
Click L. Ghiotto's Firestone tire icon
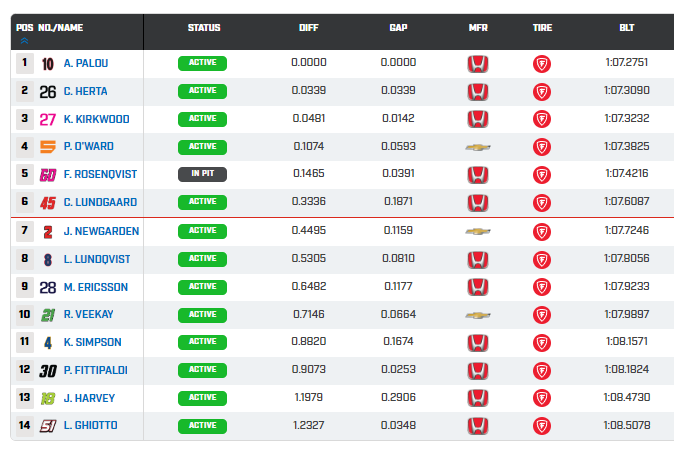click(x=541, y=426)
